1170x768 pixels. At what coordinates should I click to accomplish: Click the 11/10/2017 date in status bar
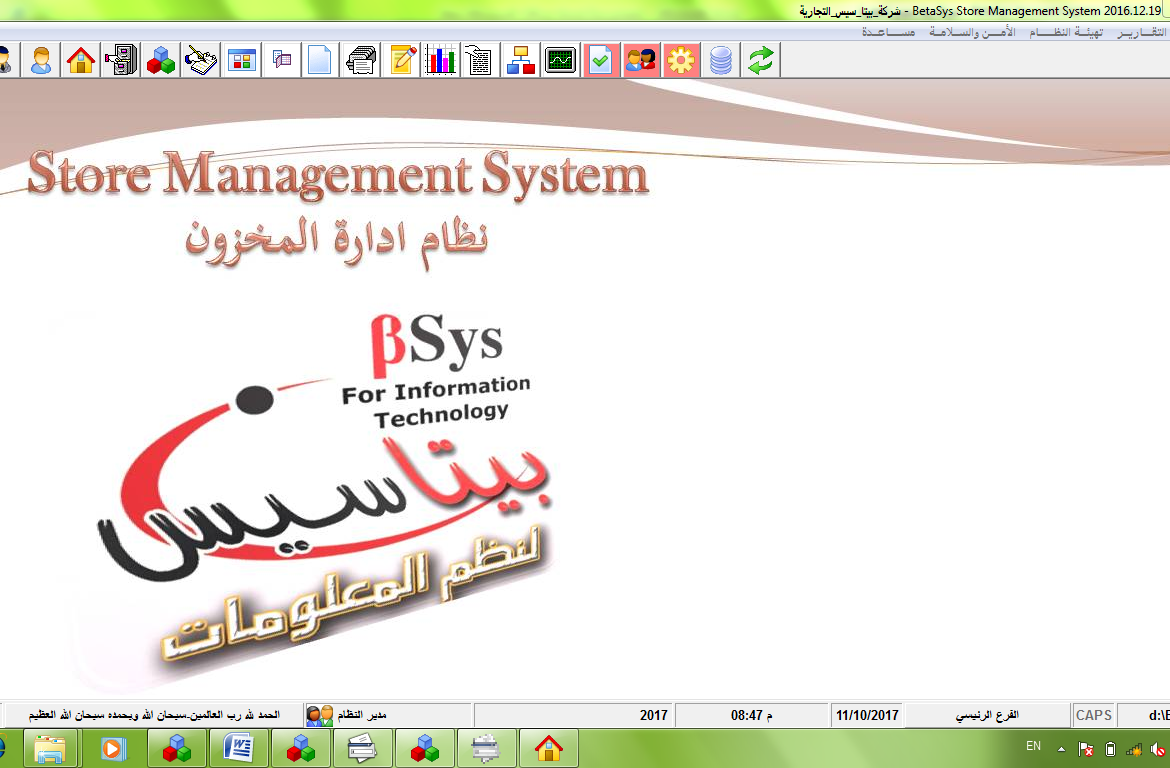click(x=867, y=715)
